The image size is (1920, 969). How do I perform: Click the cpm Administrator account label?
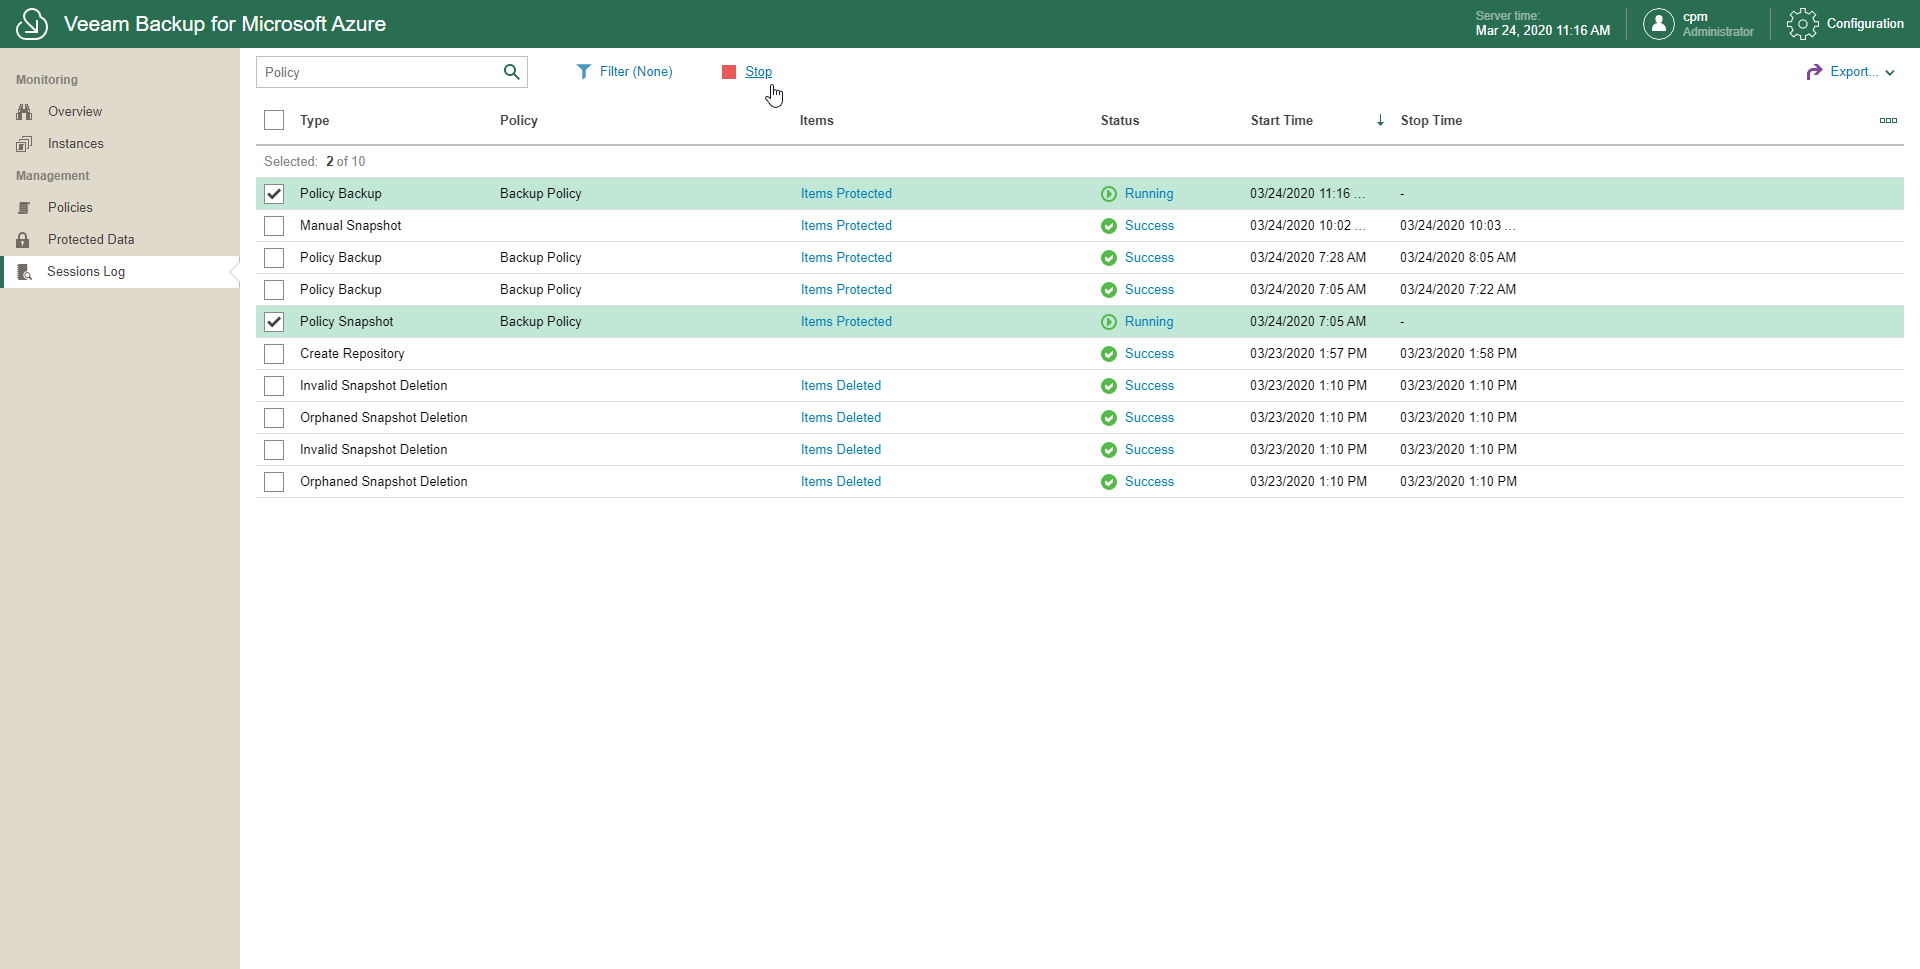pyautogui.click(x=1718, y=24)
